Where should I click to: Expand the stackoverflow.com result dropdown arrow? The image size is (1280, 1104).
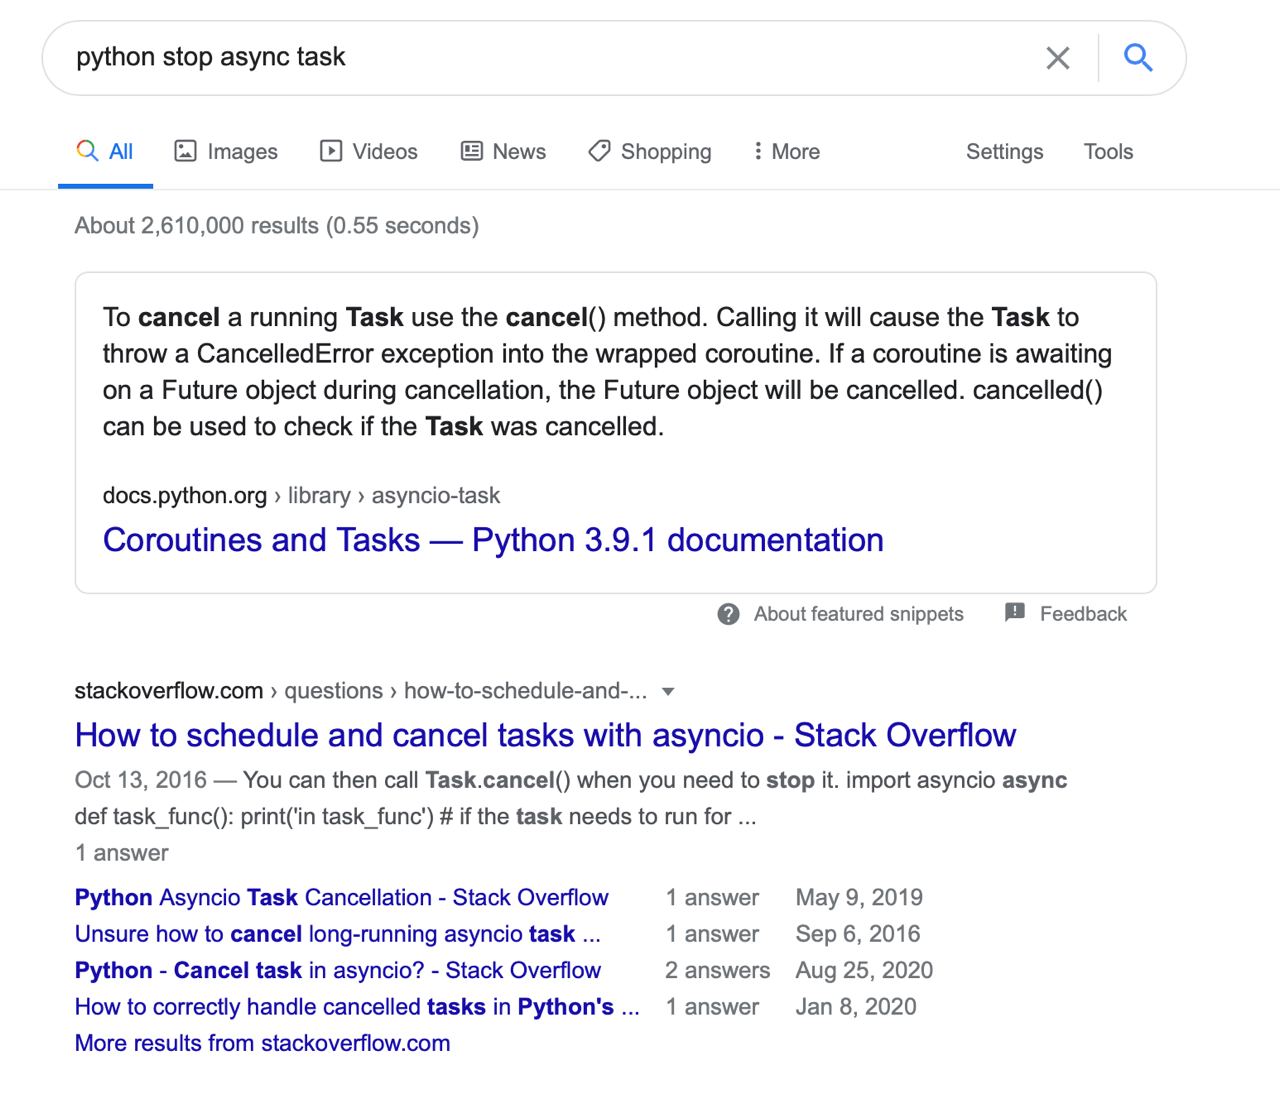click(x=668, y=692)
